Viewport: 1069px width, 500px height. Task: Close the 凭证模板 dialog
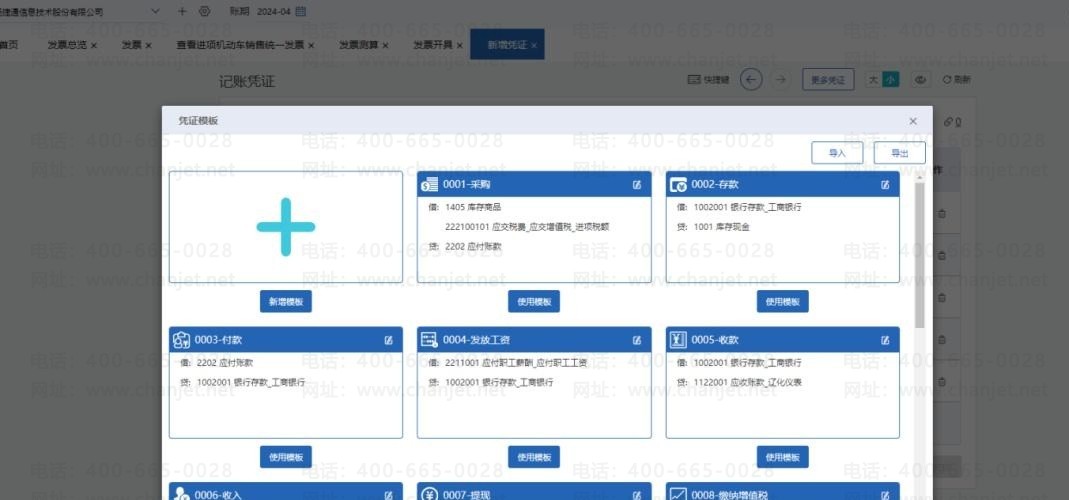click(913, 121)
